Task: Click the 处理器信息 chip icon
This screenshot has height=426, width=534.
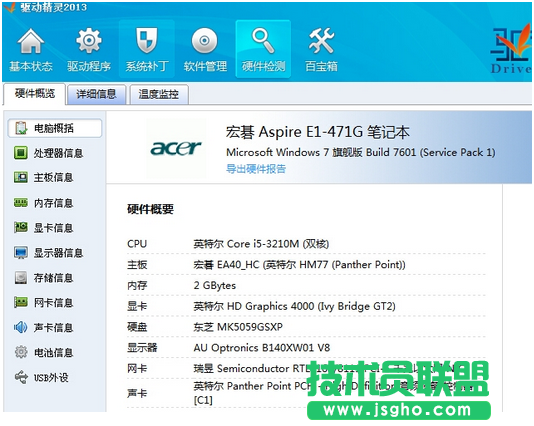Action: click(21, 153)
